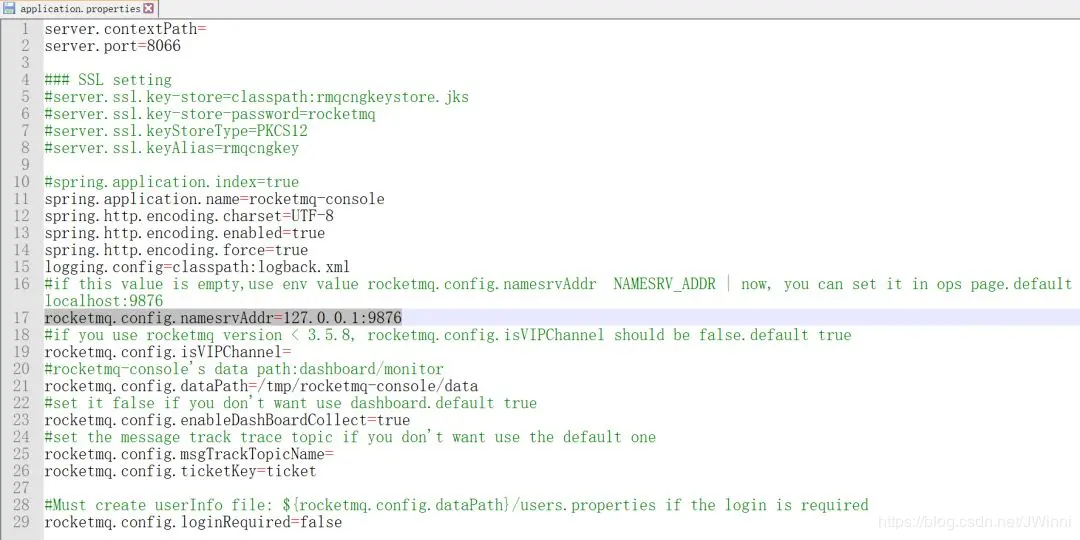Click the dataPath=/tmp/rocketmq-console/data line

point(261,386)
